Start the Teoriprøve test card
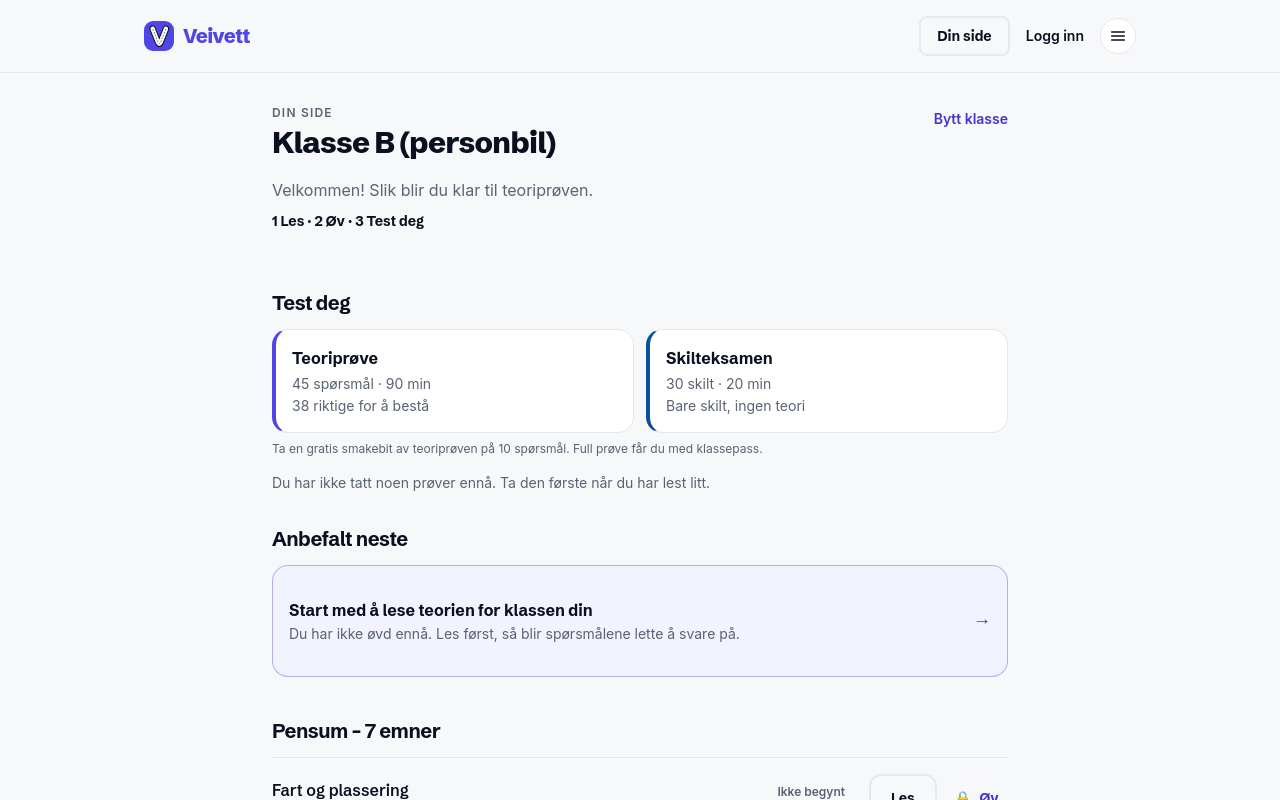The image size is (1280, 800). click(453, 381)
